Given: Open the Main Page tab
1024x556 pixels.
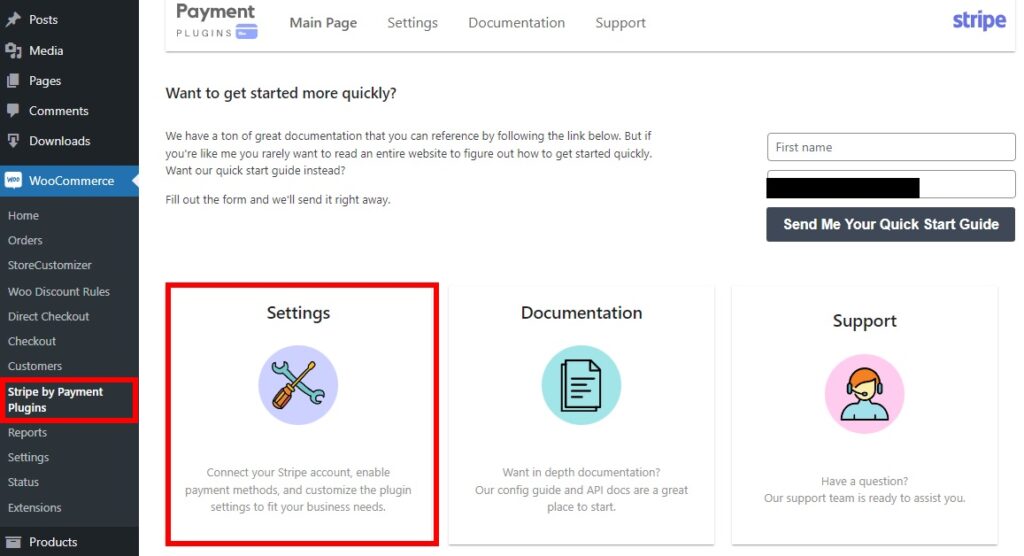Looking at the screenshot, I should (323, 23).
